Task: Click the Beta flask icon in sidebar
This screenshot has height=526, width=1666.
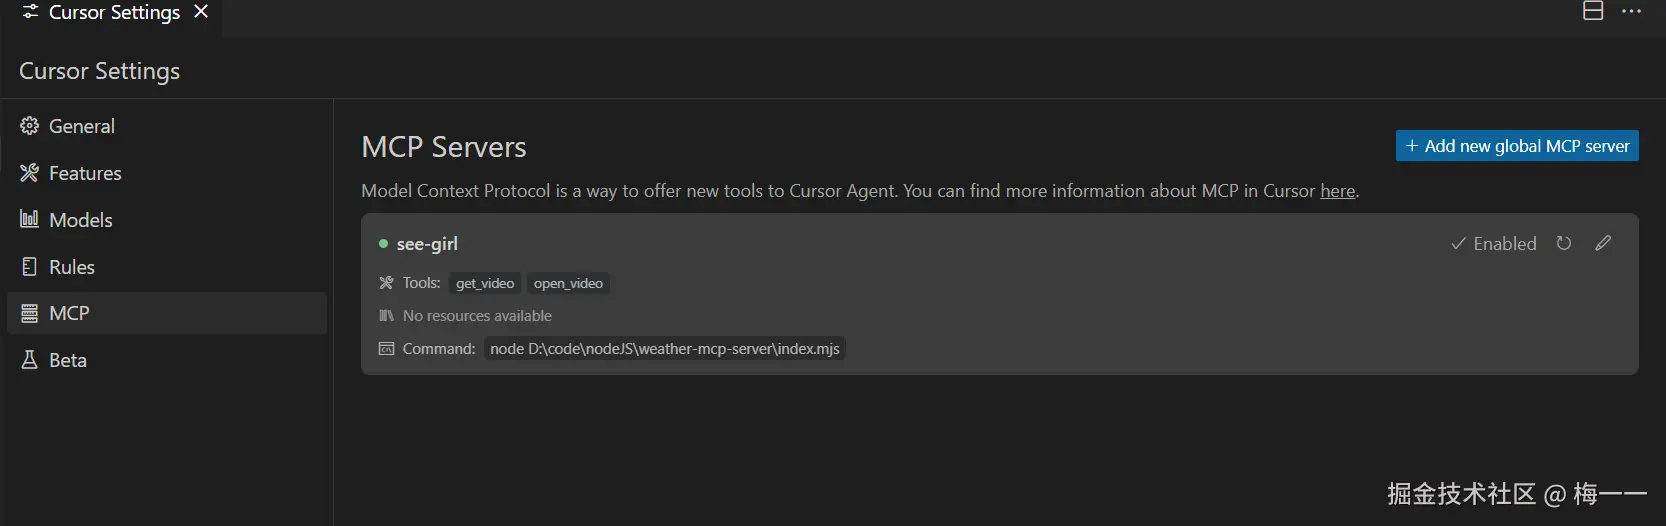Action: (29, 360)
